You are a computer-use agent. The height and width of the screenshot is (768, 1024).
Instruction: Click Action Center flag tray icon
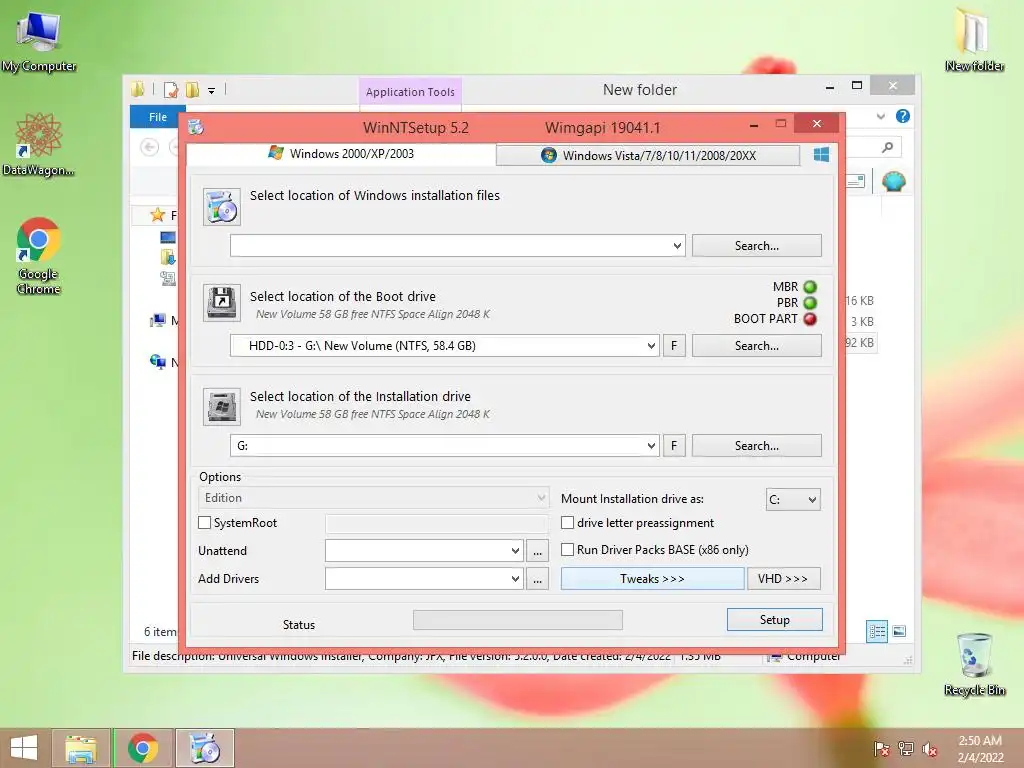point(882,749)
